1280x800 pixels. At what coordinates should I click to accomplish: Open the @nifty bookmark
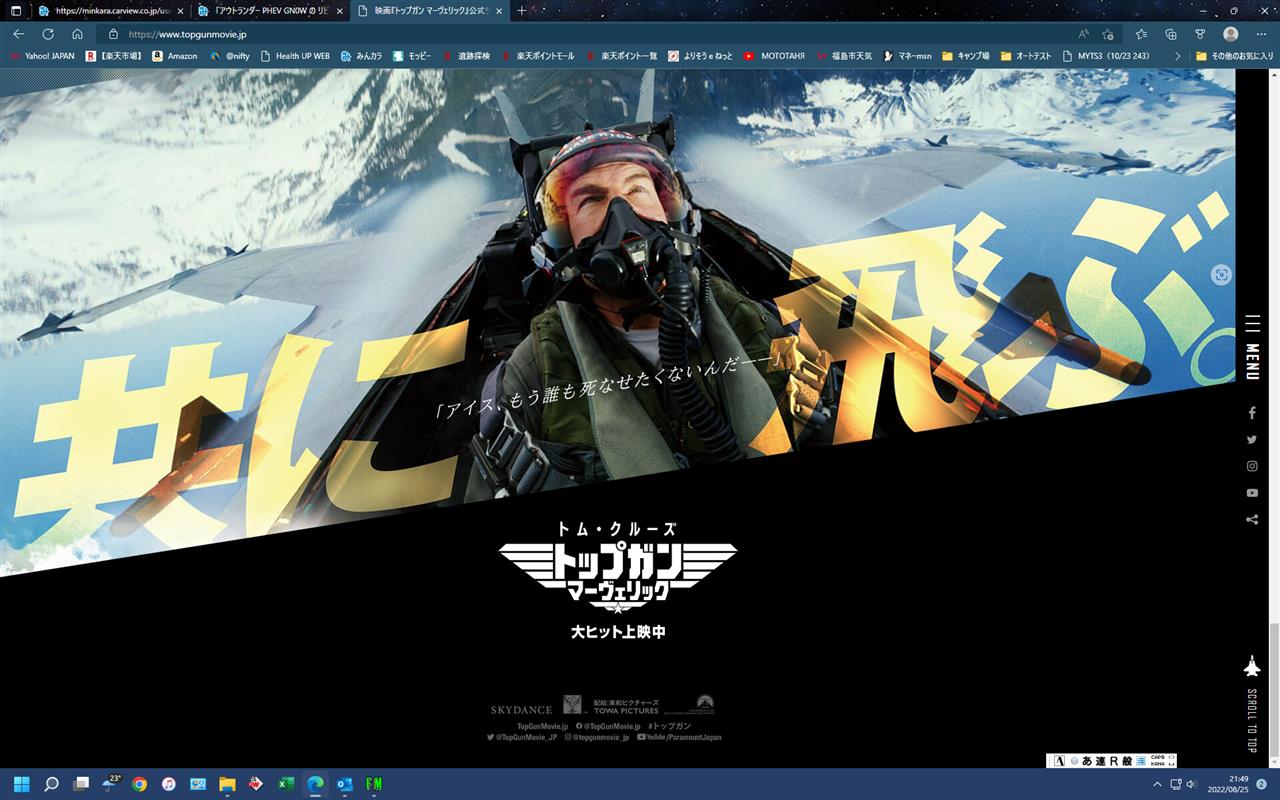tap(229, 56)
